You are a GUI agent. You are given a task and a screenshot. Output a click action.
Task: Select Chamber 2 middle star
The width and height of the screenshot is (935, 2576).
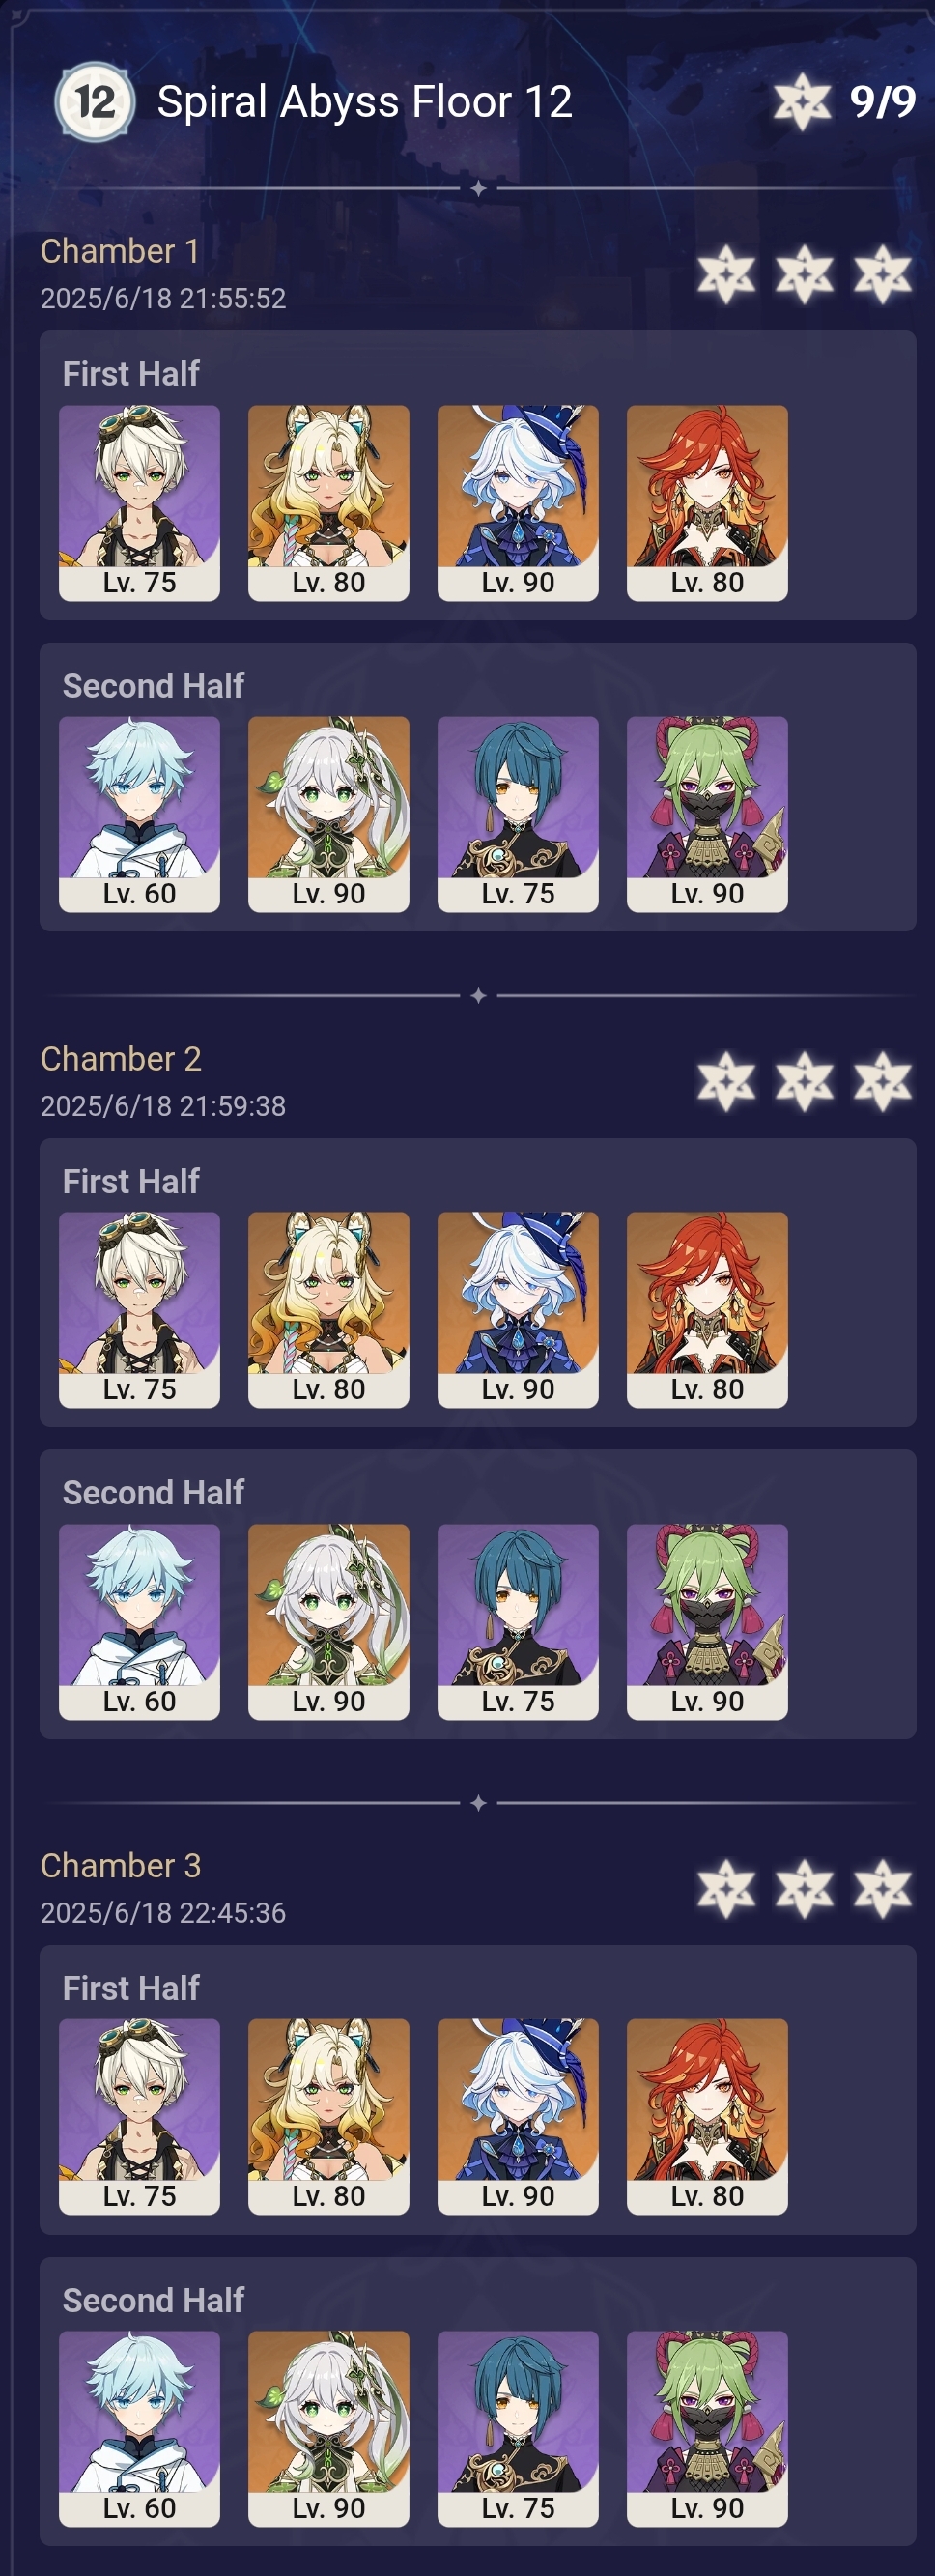point(804,1082)
